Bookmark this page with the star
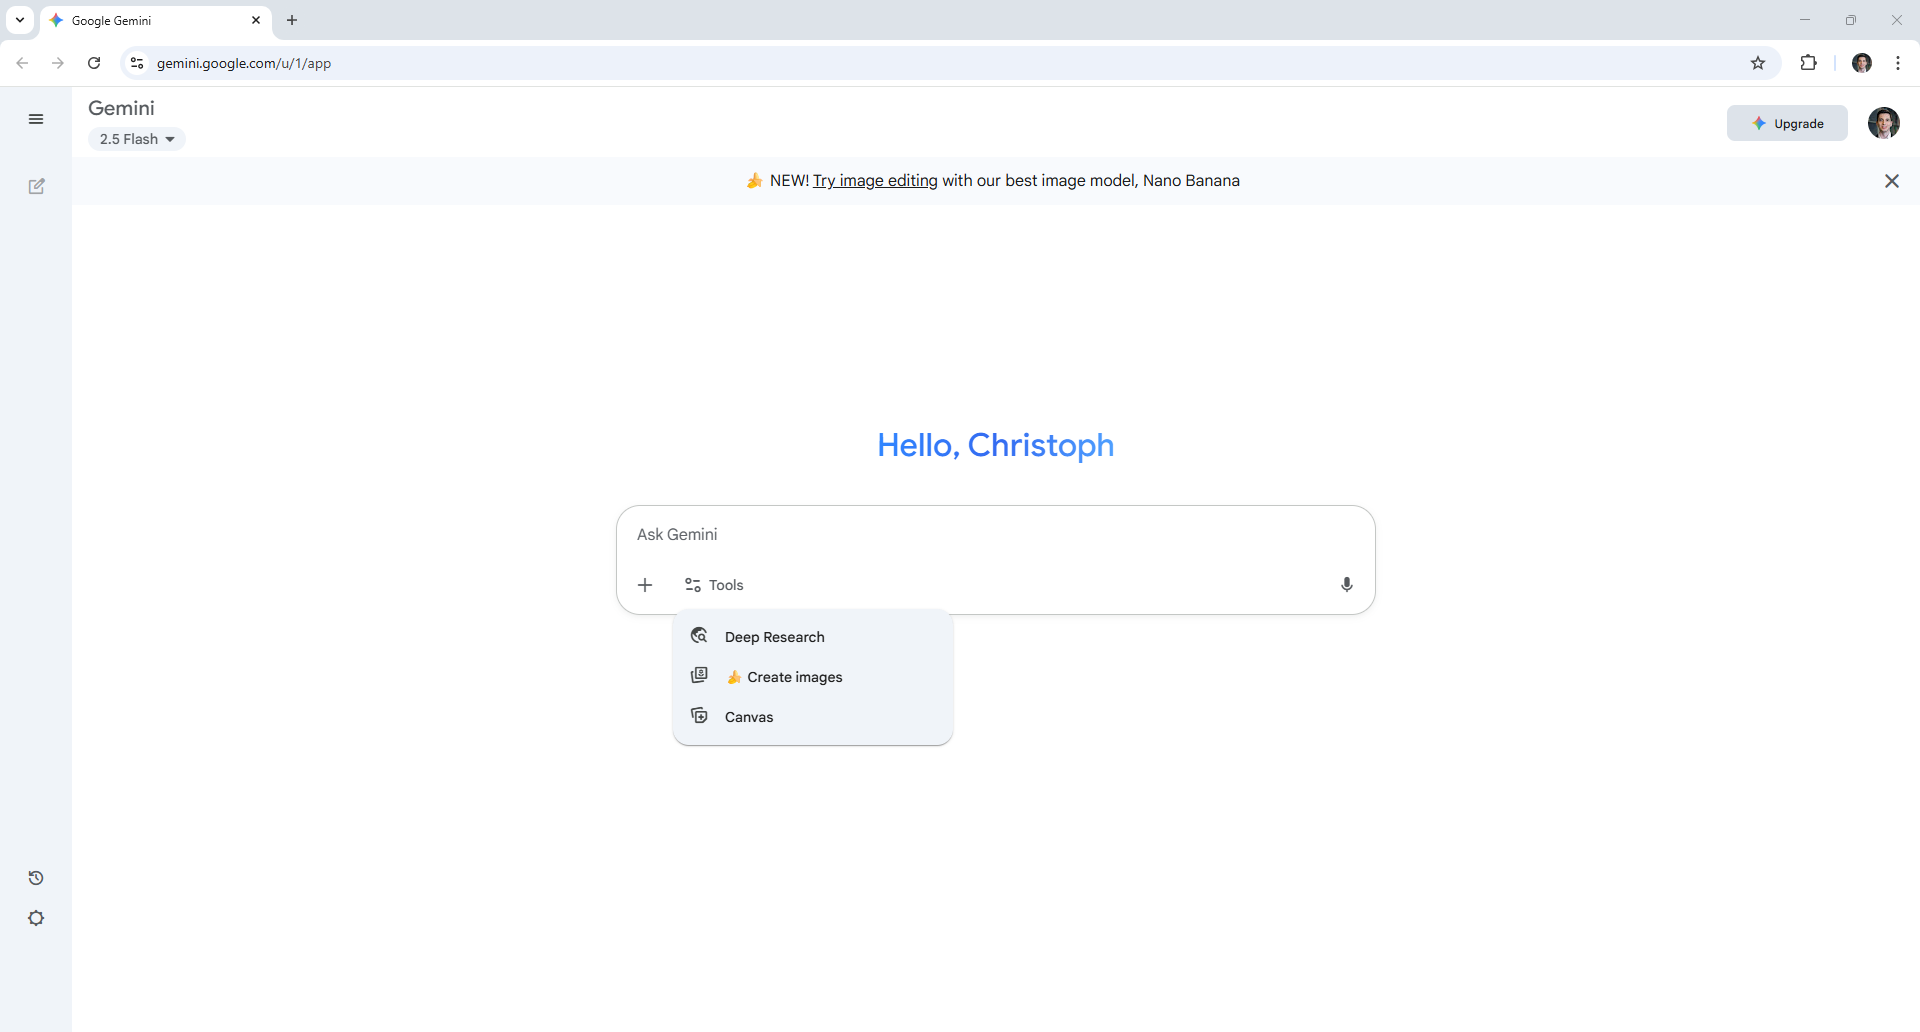 pos(1758,62)
